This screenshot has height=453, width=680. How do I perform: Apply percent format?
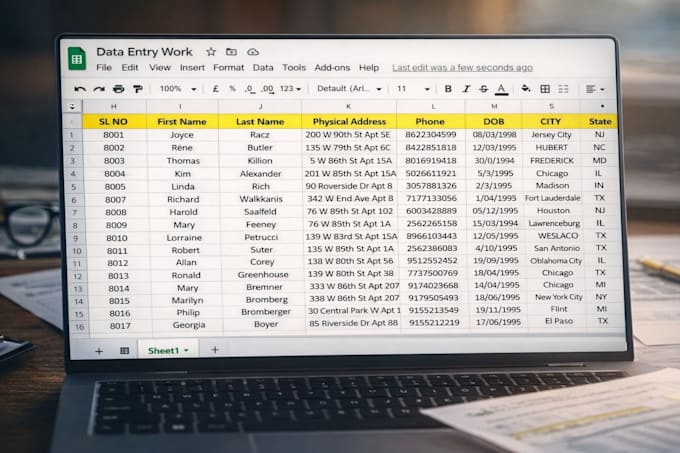click(232, 89)
